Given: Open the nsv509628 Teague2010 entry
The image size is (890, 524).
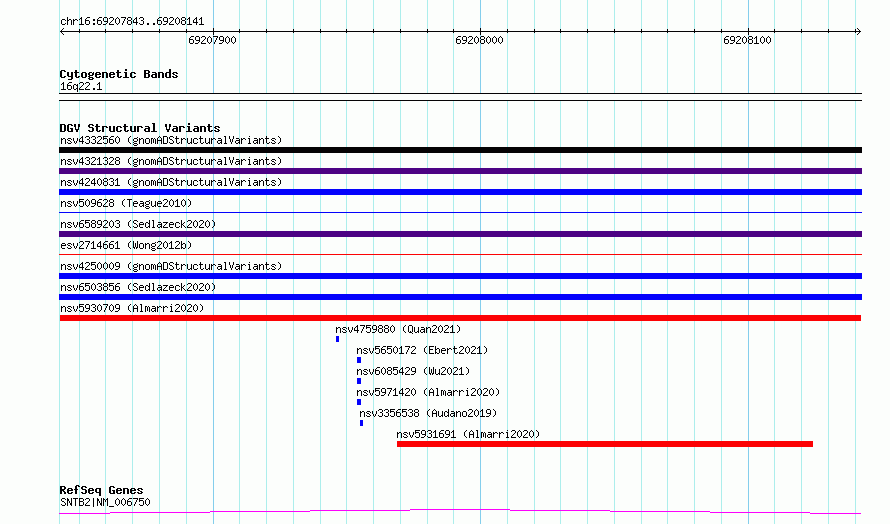Looking at the screenshot, I should tap(126, 203).
